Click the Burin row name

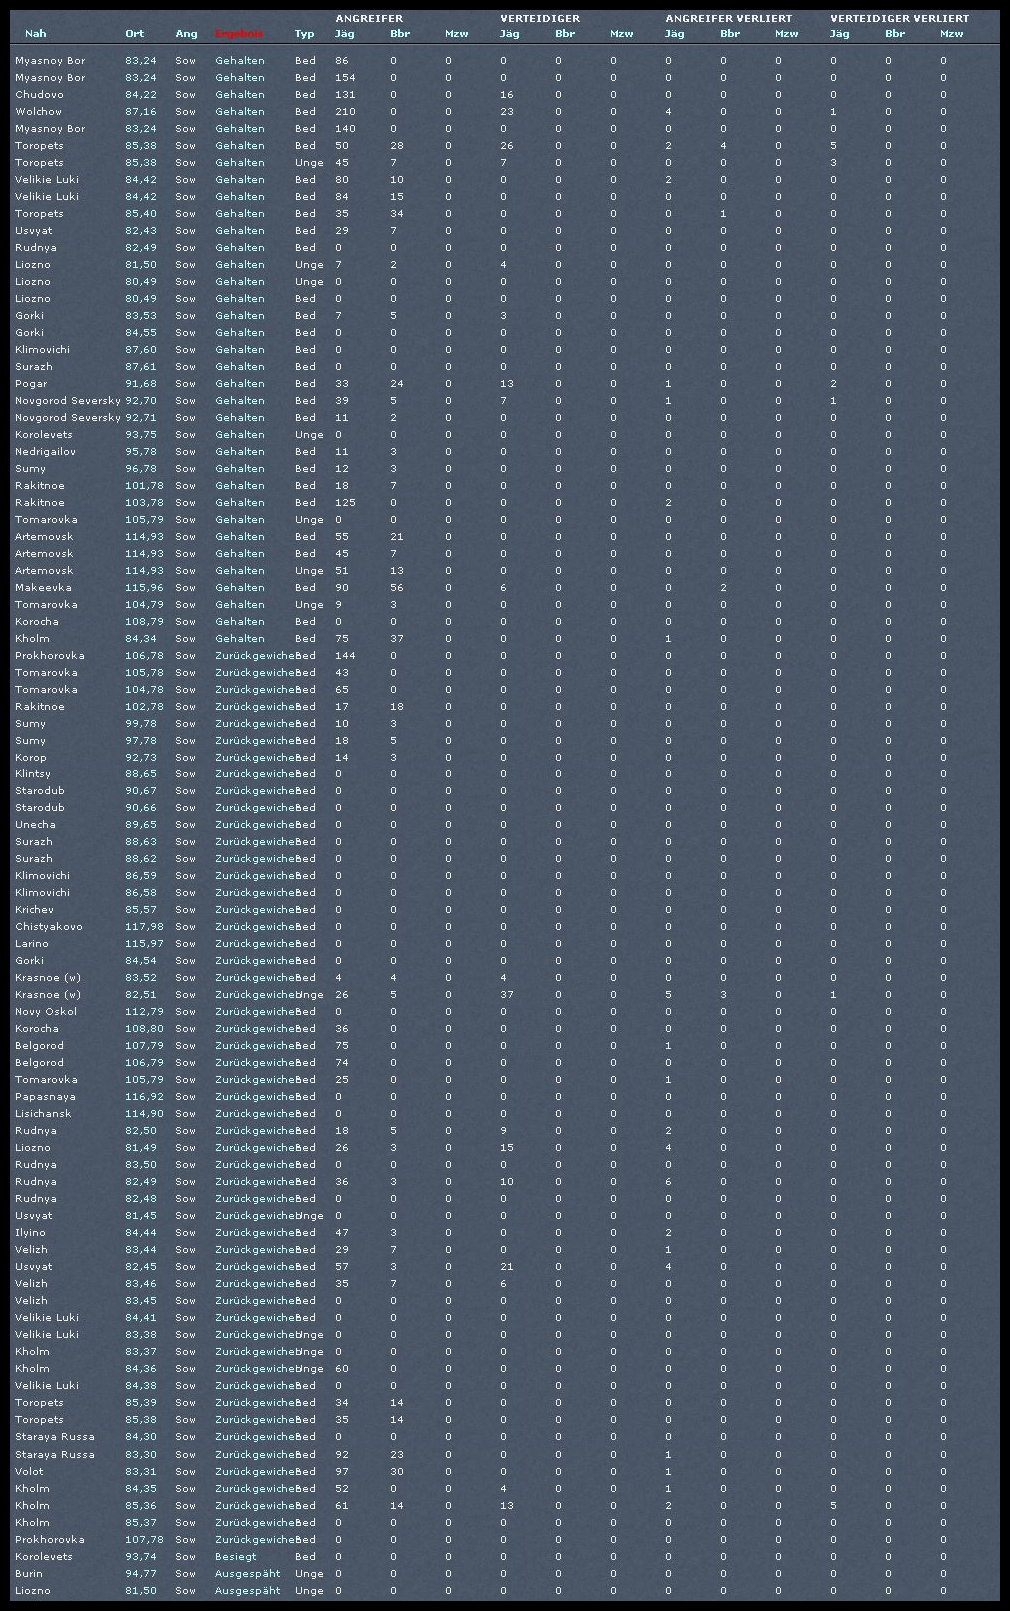29,1574
